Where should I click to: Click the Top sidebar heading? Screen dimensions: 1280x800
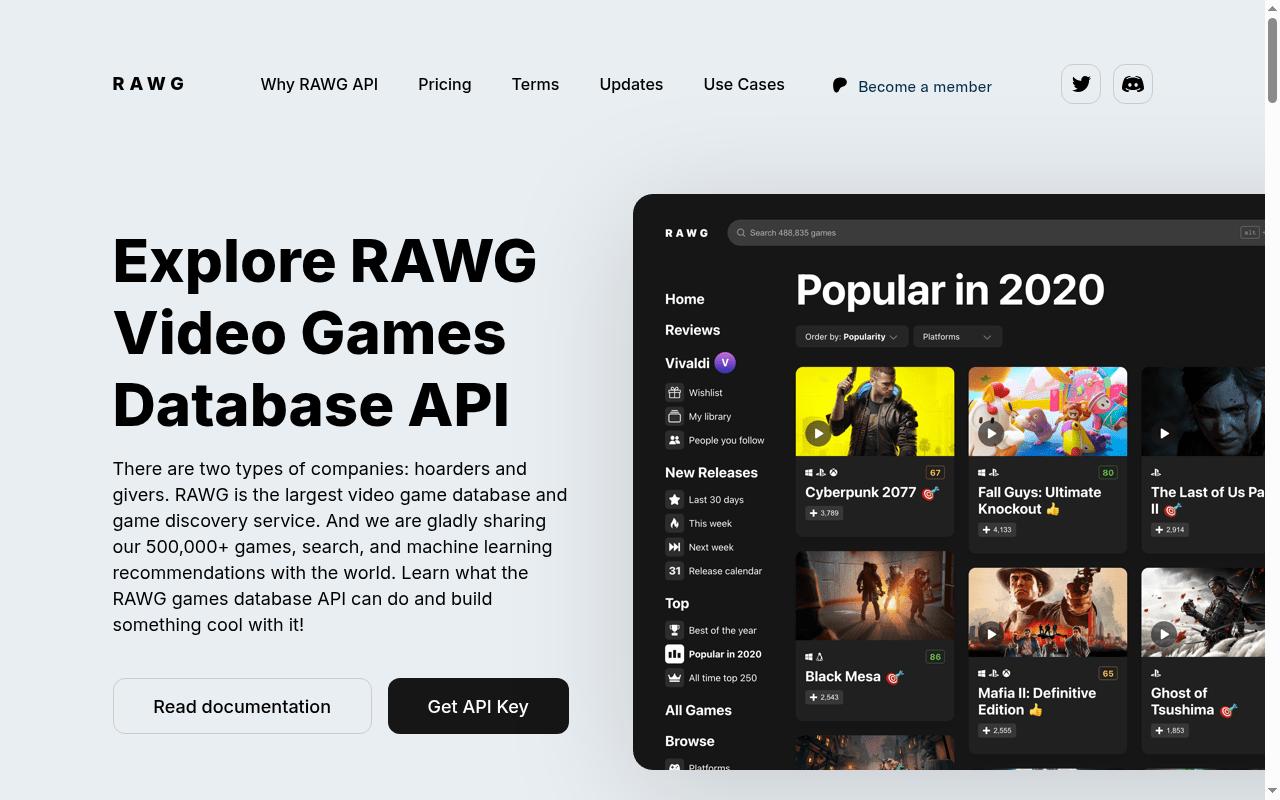click(677, 604)
